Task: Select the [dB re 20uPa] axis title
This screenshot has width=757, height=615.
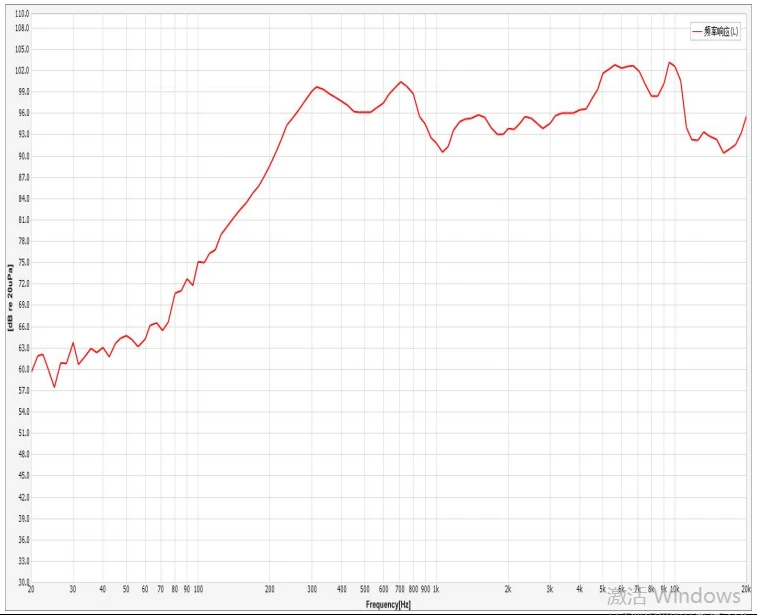Action: [10, 297]
